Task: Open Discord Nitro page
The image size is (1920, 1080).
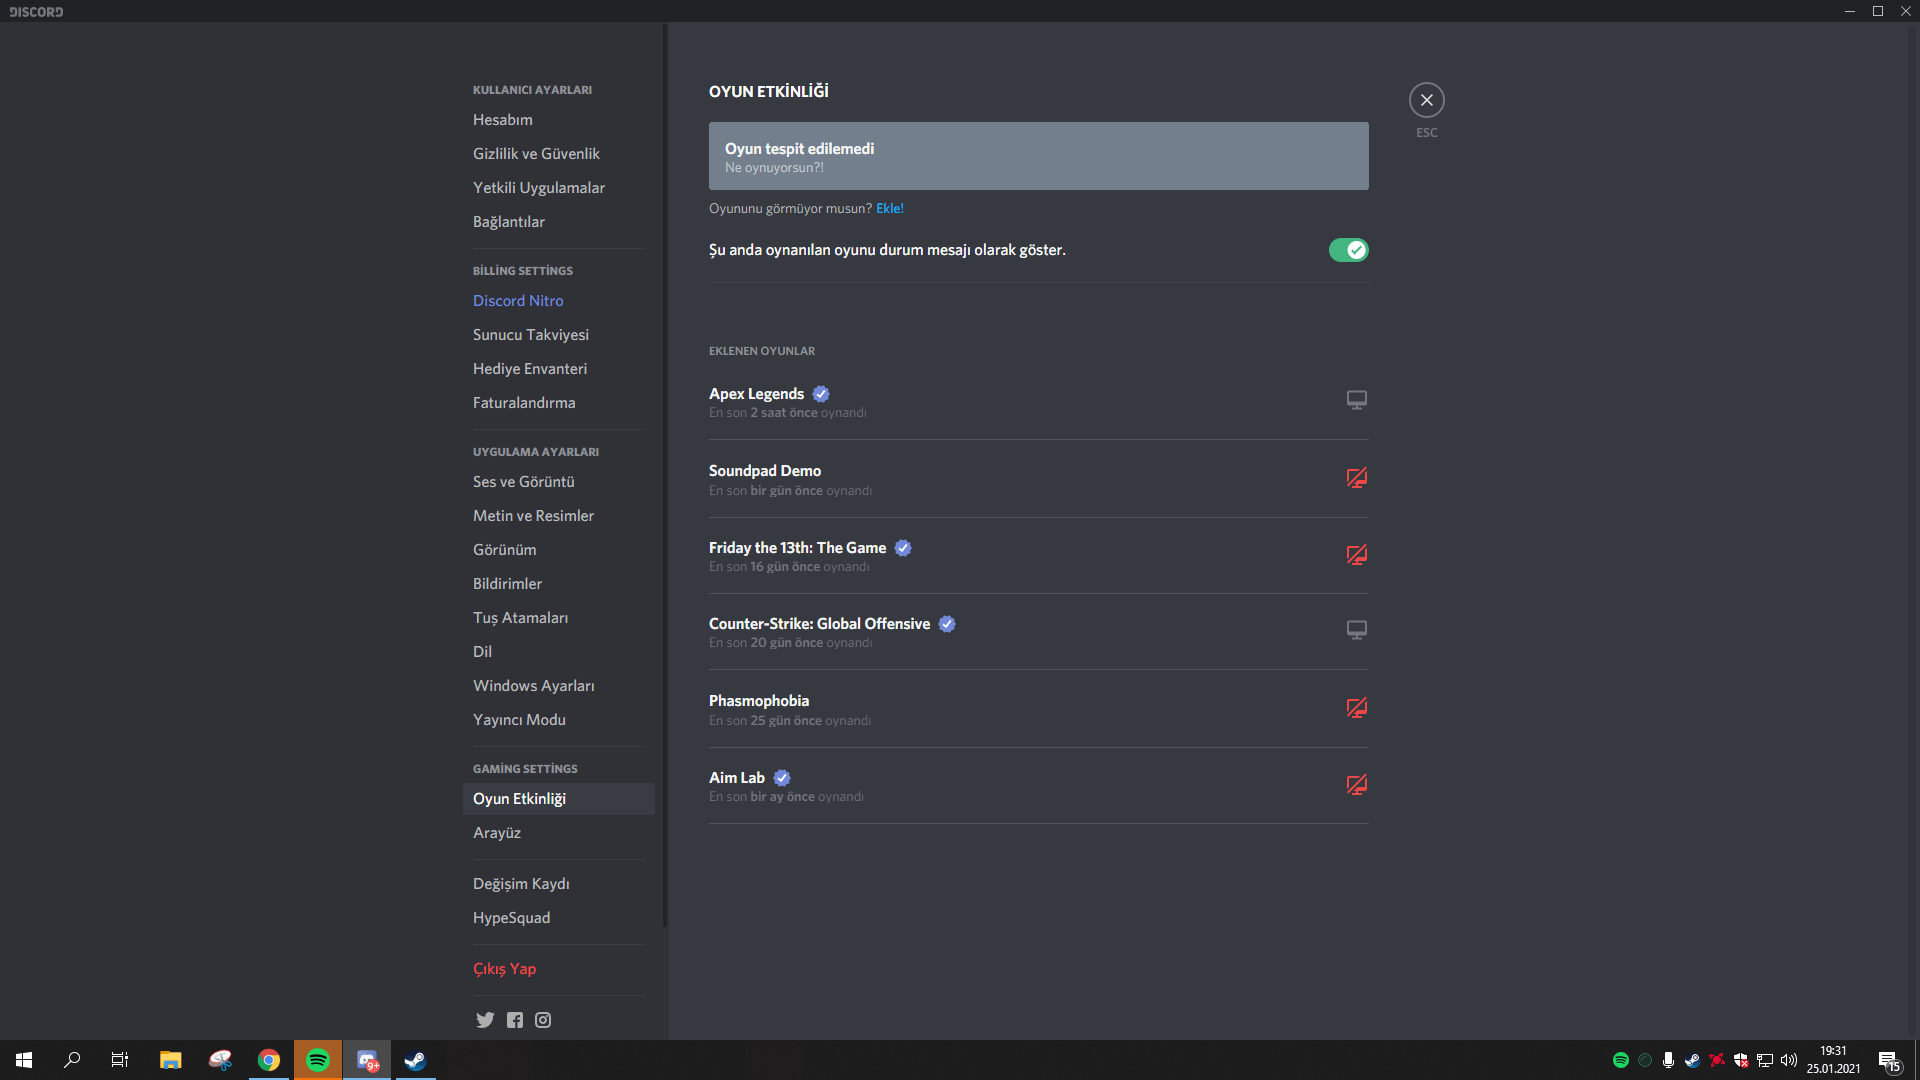Action: point(559,301)
